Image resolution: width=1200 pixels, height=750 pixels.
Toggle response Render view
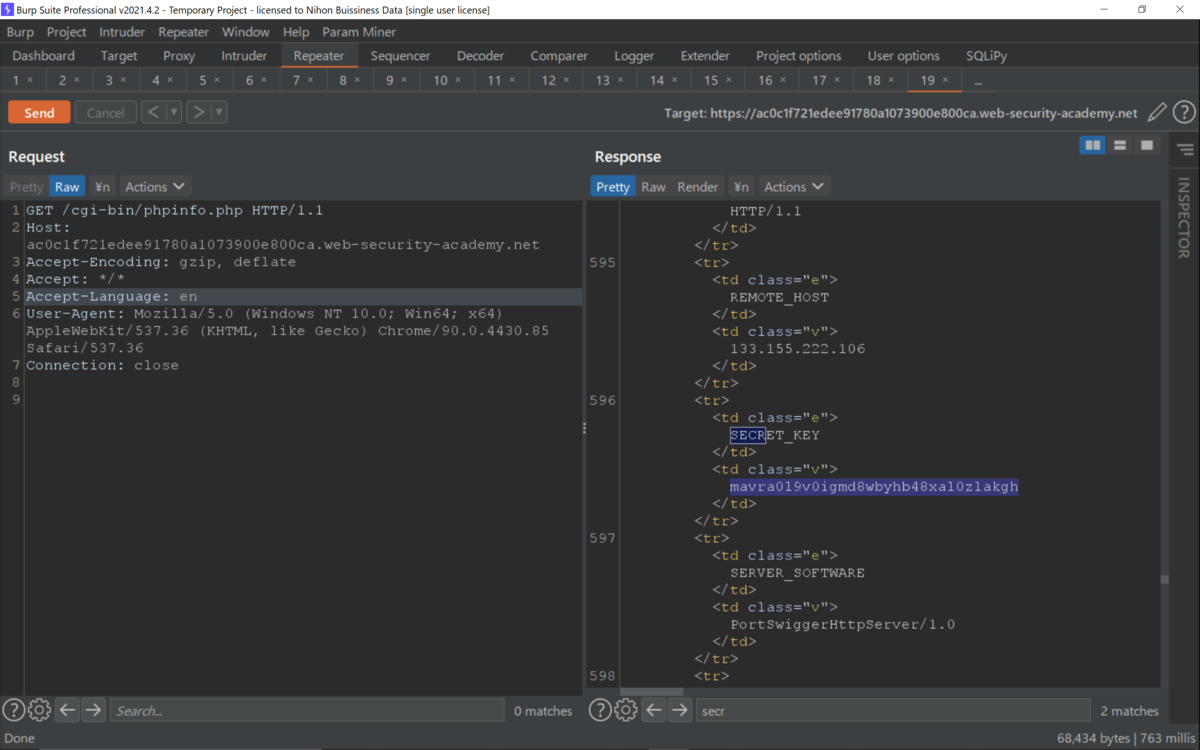pos(698,186)
